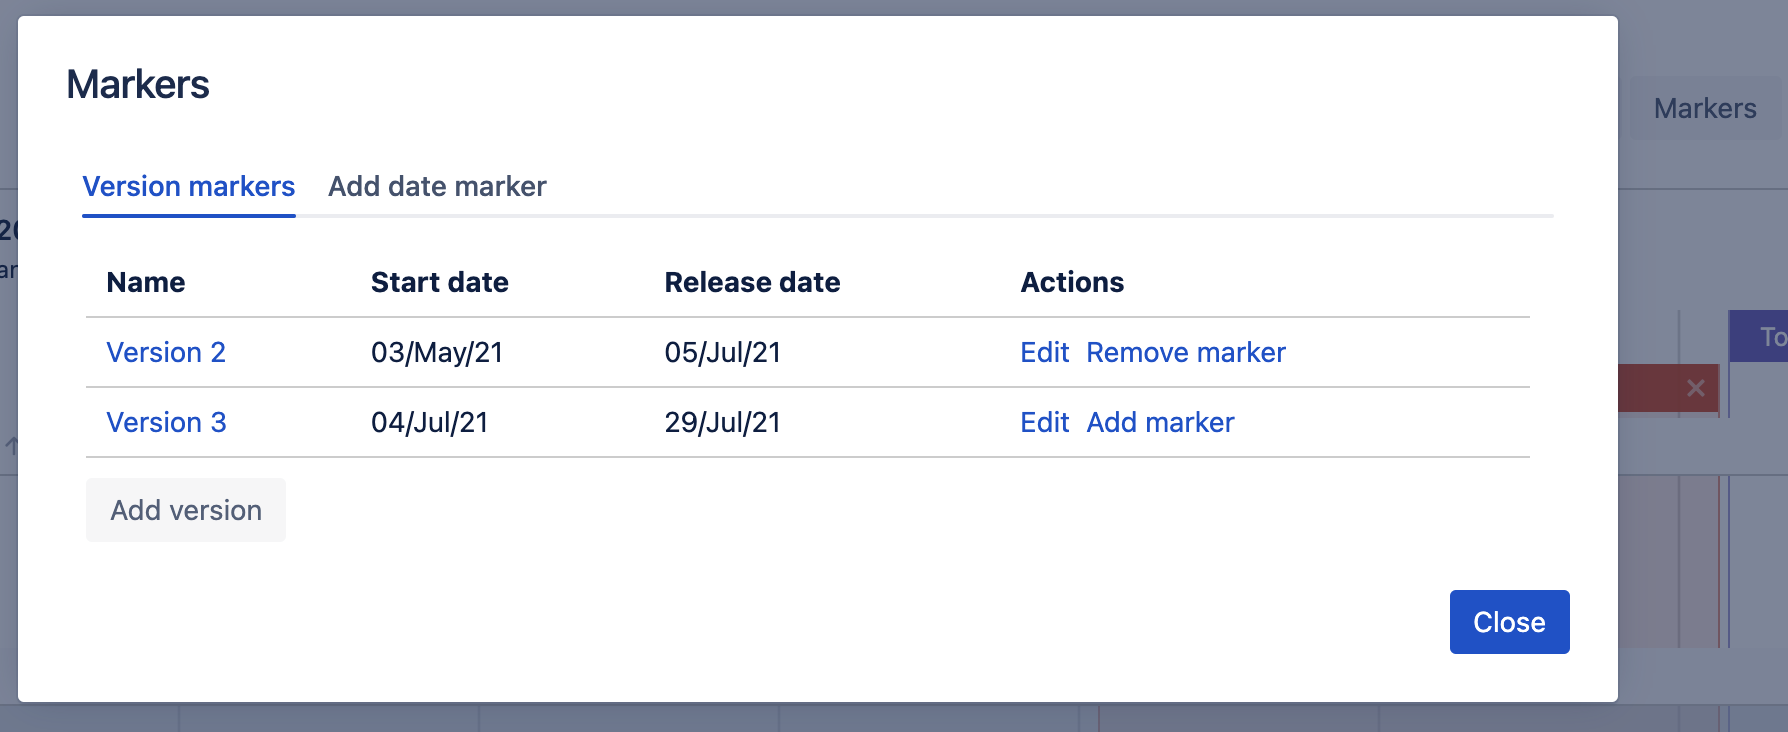This screenshot has height=732, width=1788.
Task: Close the Markers dialog
Action: coord(1508,622)
